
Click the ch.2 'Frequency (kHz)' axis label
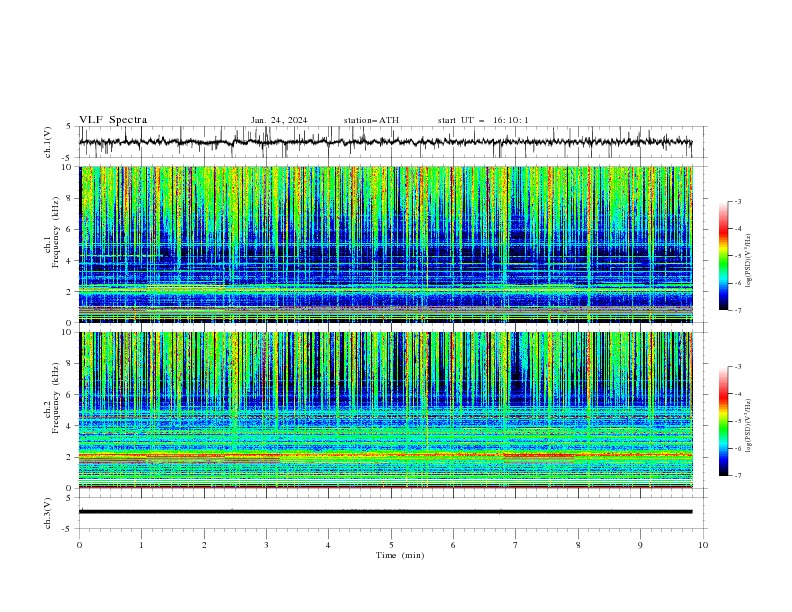click(x=56, y=398)
